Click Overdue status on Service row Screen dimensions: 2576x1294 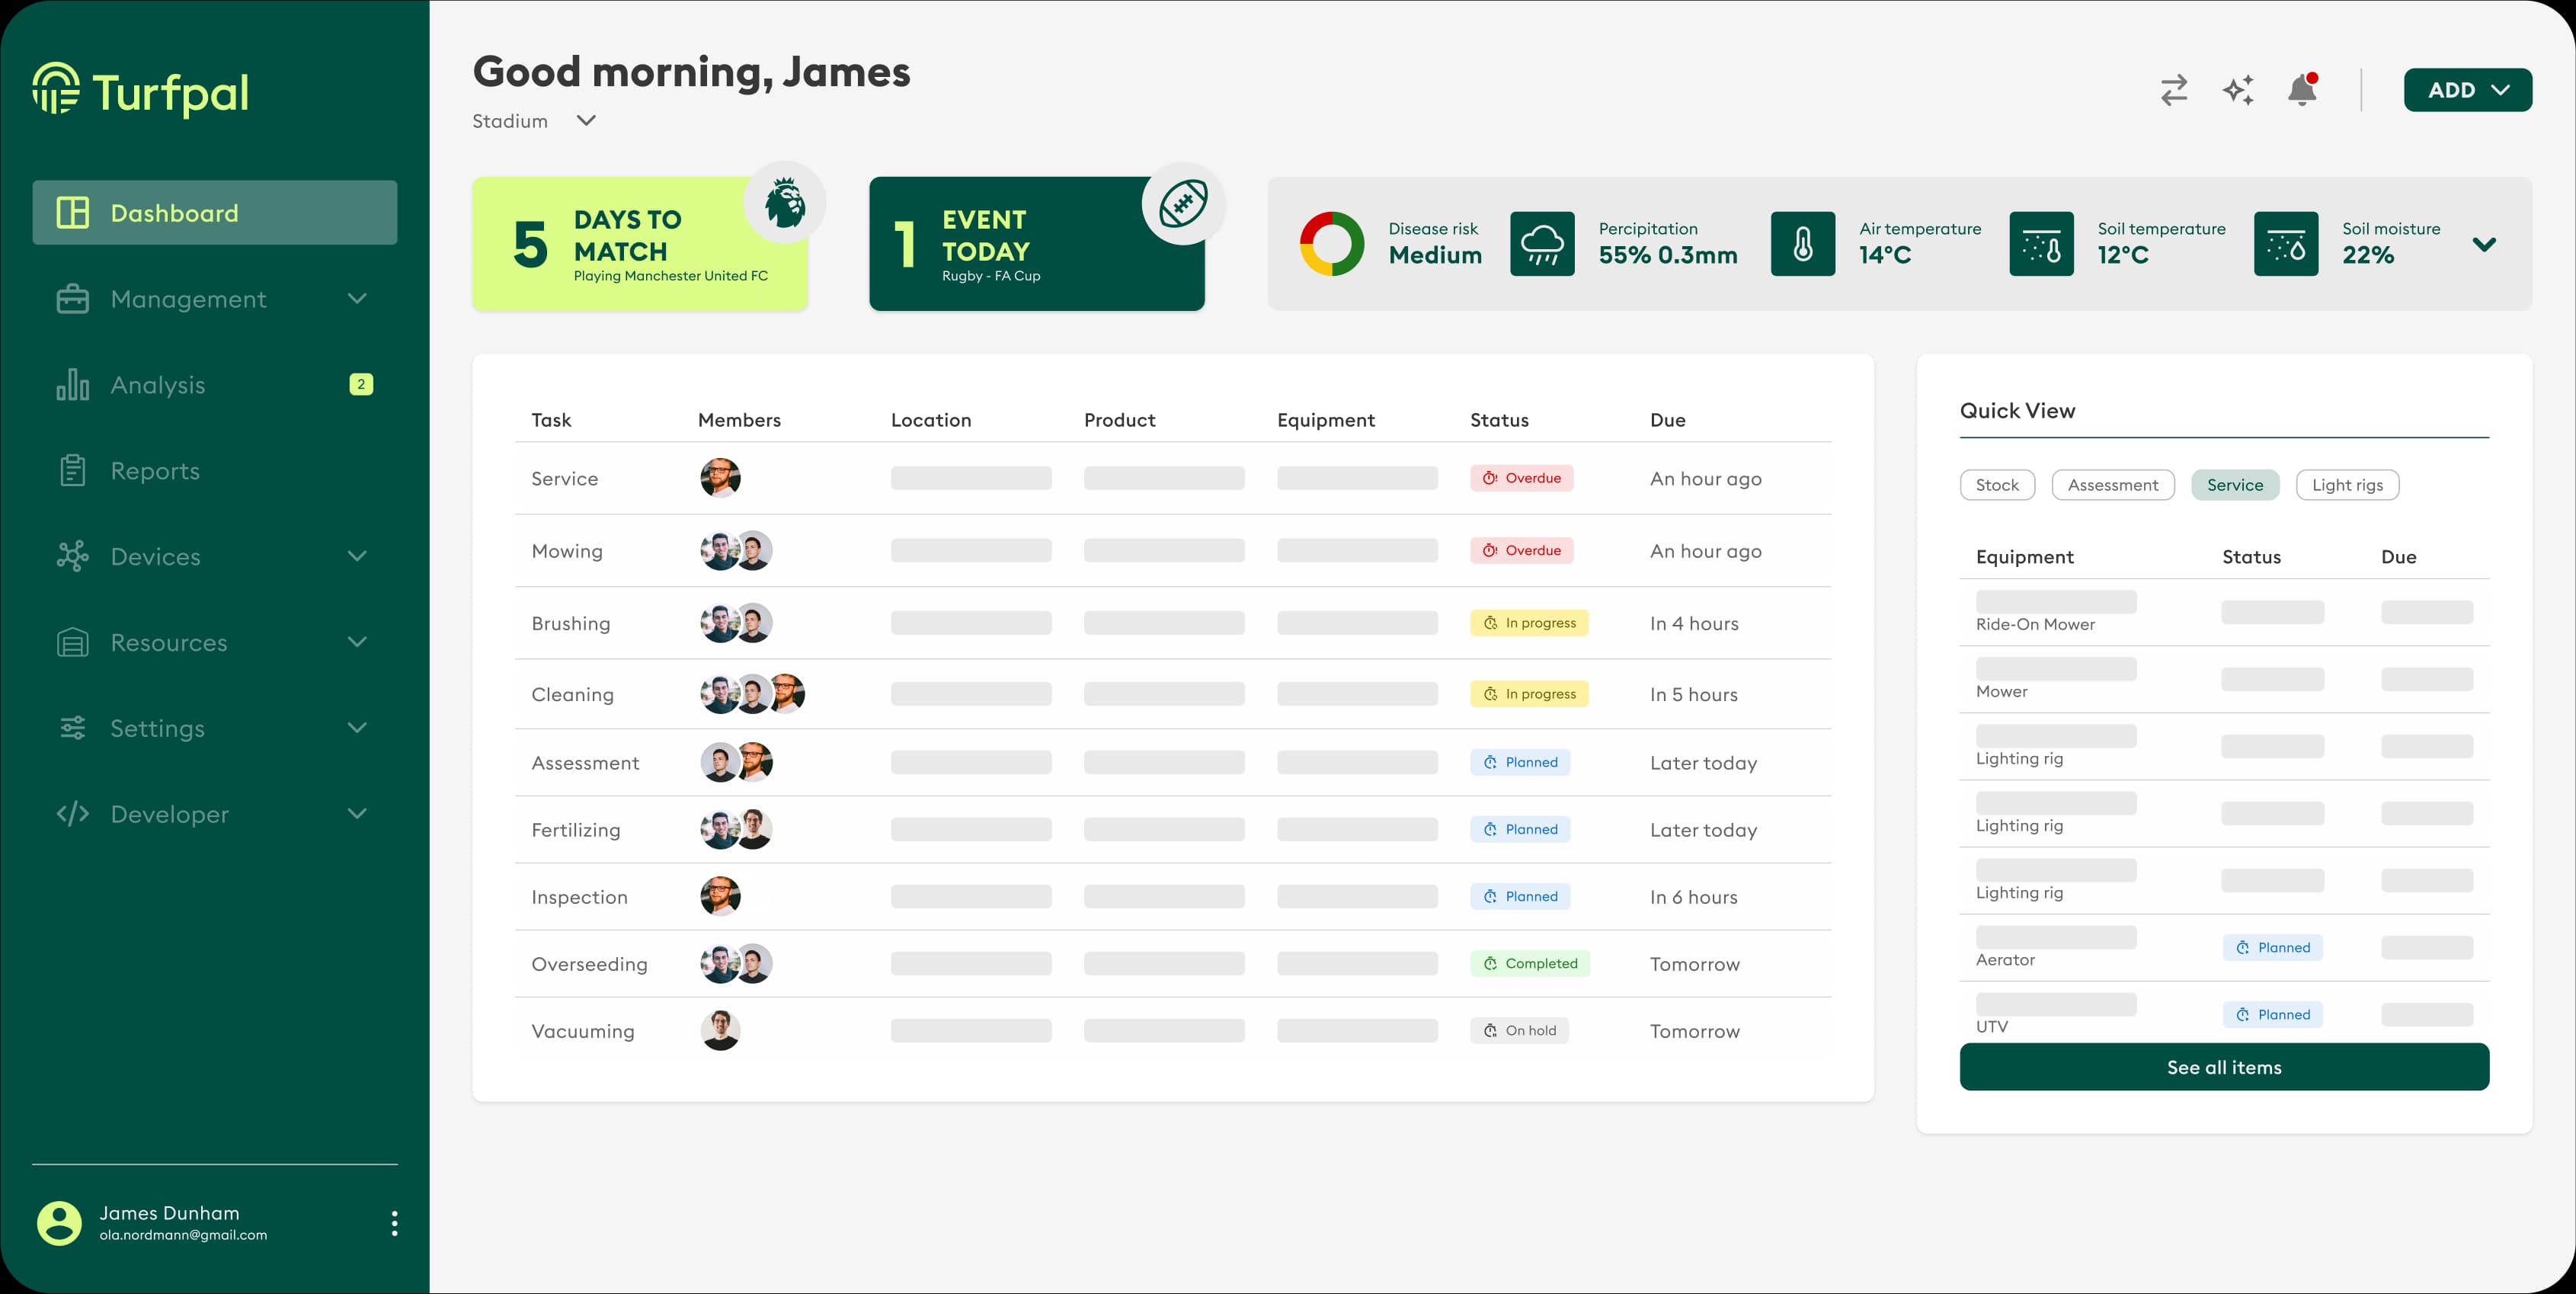1521,478
